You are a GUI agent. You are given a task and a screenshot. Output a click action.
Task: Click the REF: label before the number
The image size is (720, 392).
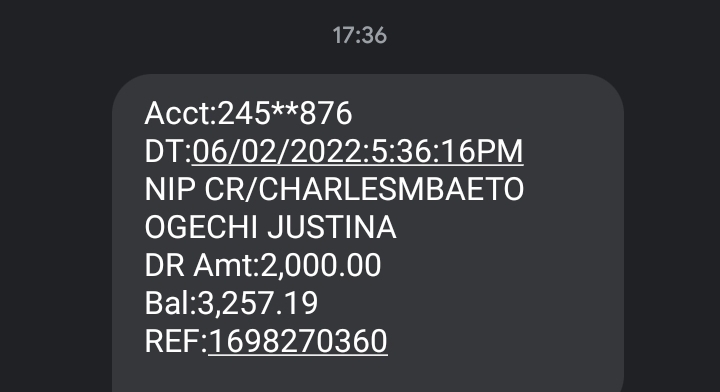176,342
